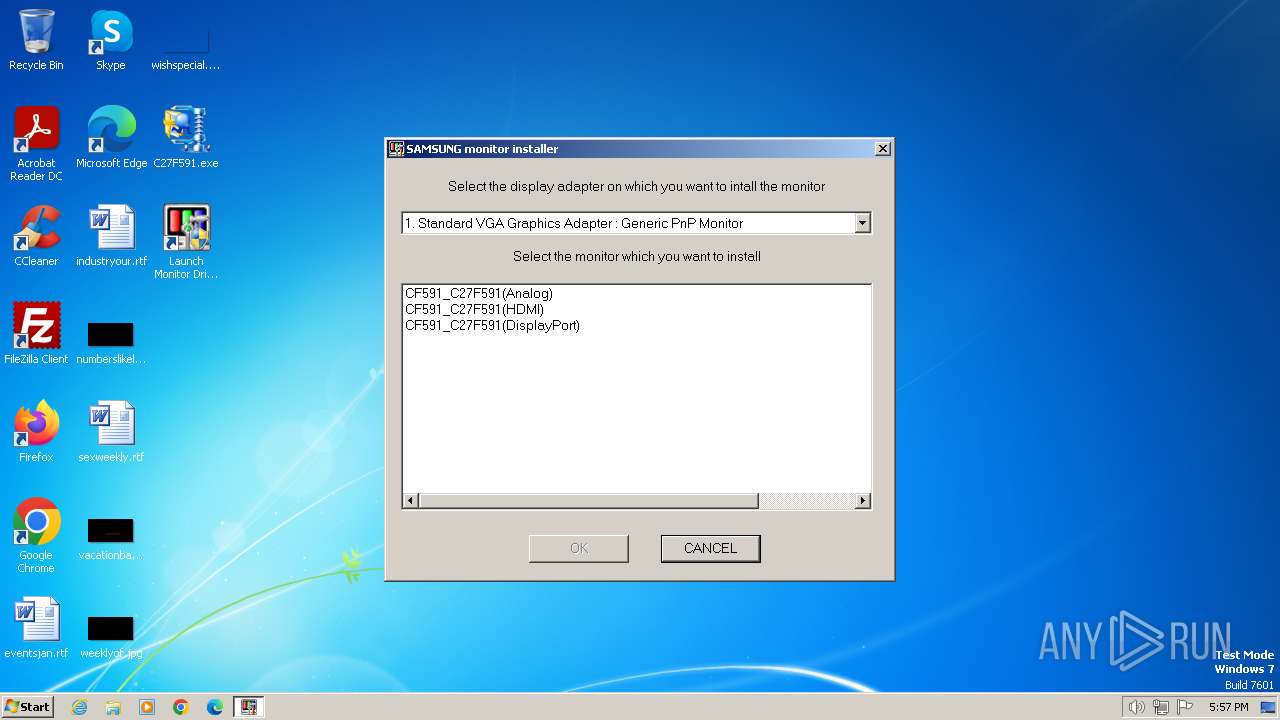Open CCleaner desktop shortcut
The image size is (1280, 720).
pos(36,235)
